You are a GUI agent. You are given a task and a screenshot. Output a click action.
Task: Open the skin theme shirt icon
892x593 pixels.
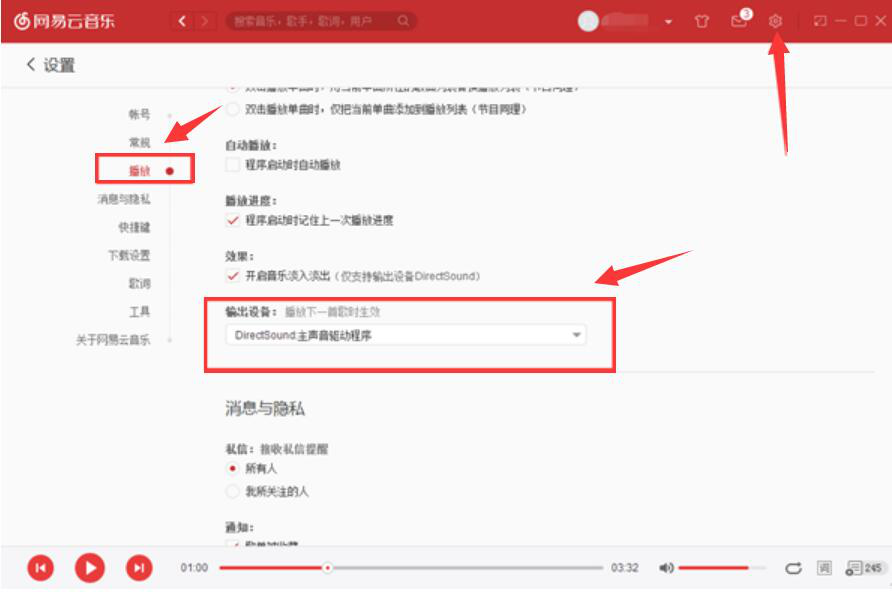(x=702, y=21)
